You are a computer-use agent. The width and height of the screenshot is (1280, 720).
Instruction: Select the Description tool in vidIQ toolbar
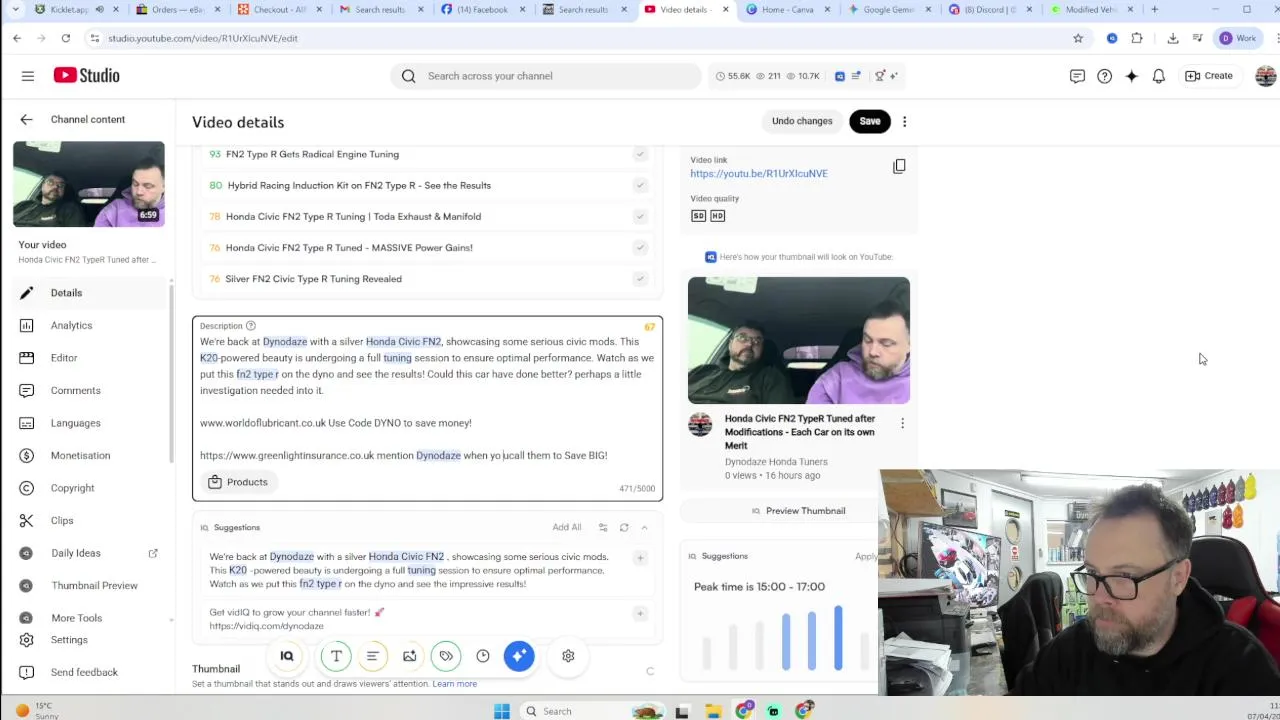point(372,656)
